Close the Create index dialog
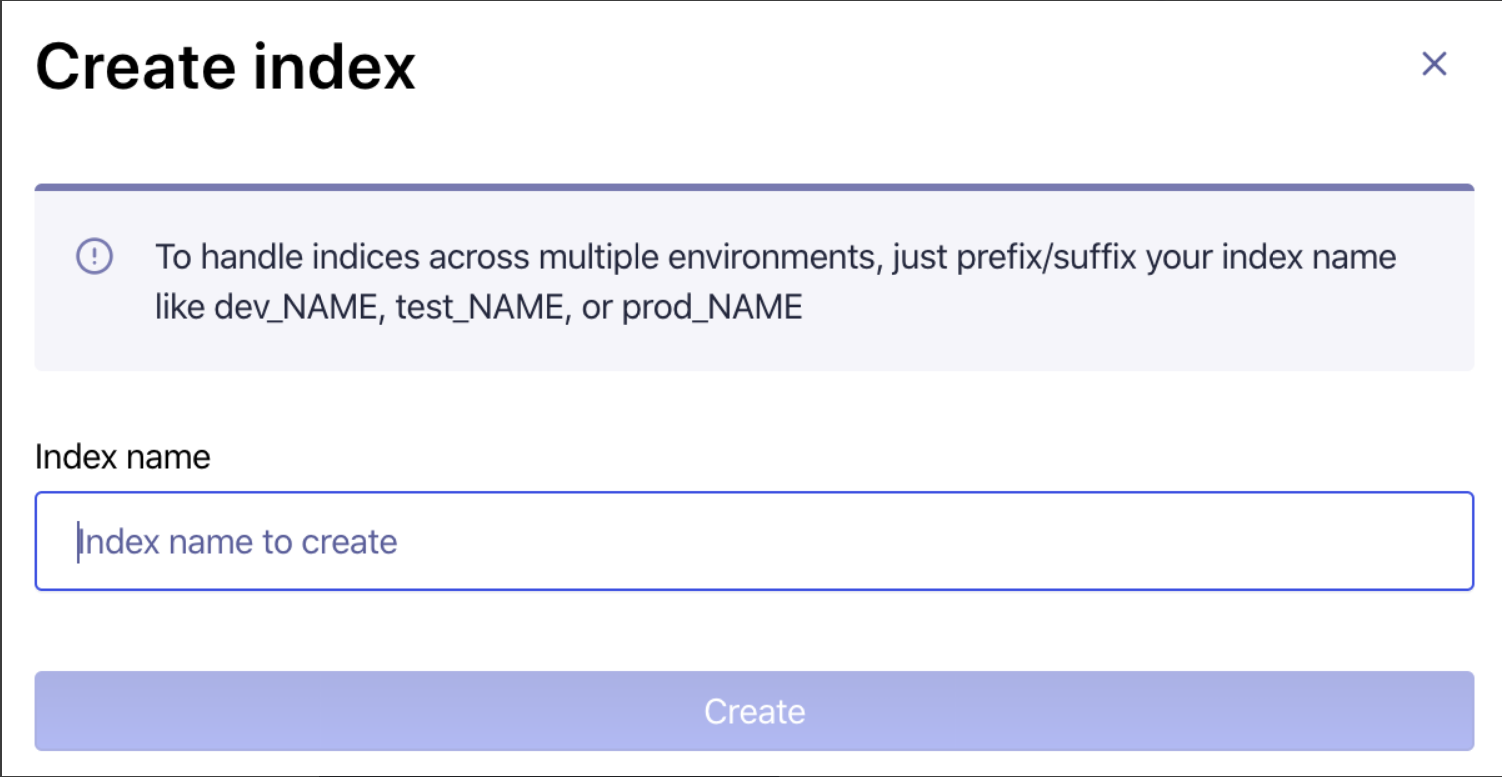This screenshot has height=777, width=1502. coord(1434,65)
